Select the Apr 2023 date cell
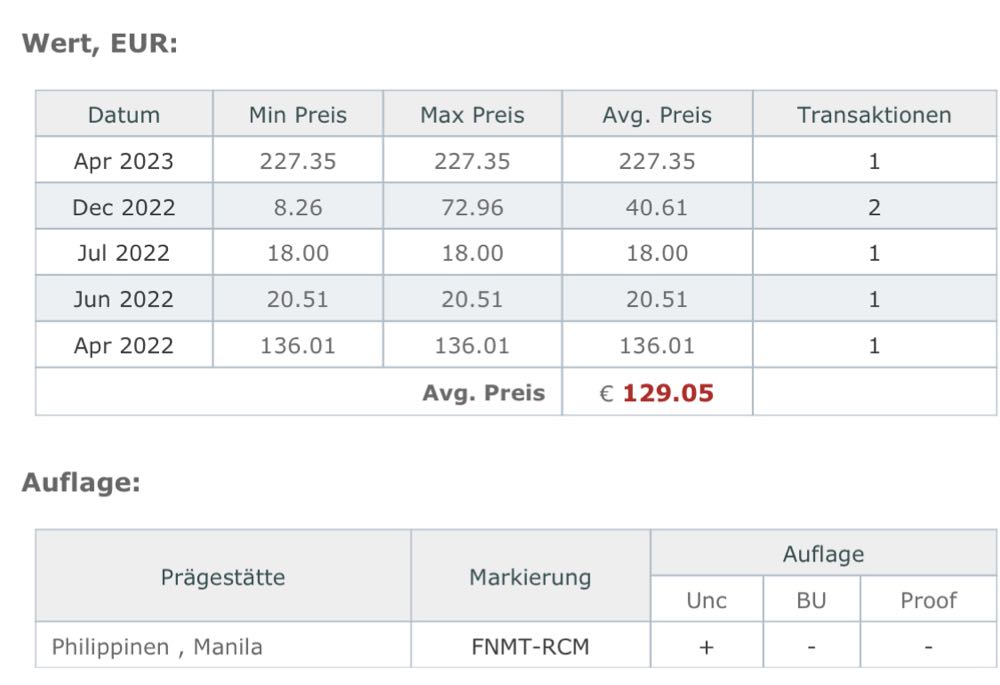 [124, 161]
